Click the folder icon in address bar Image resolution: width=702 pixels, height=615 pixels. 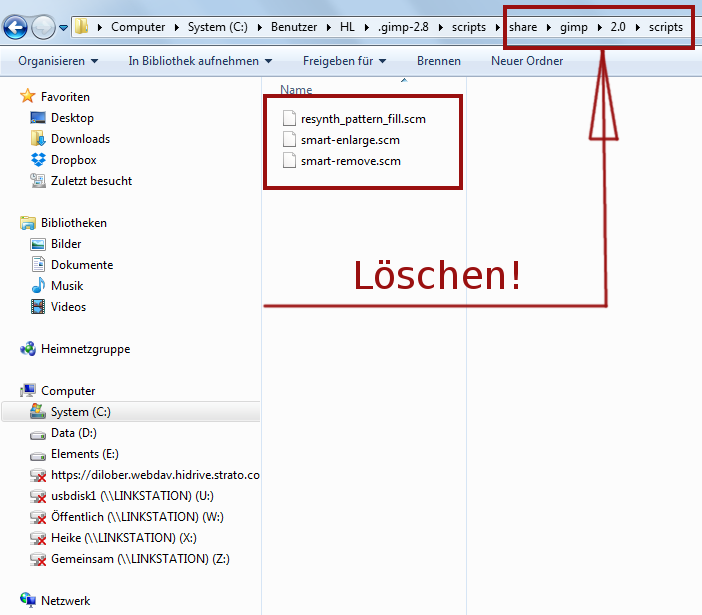point(81,26)
